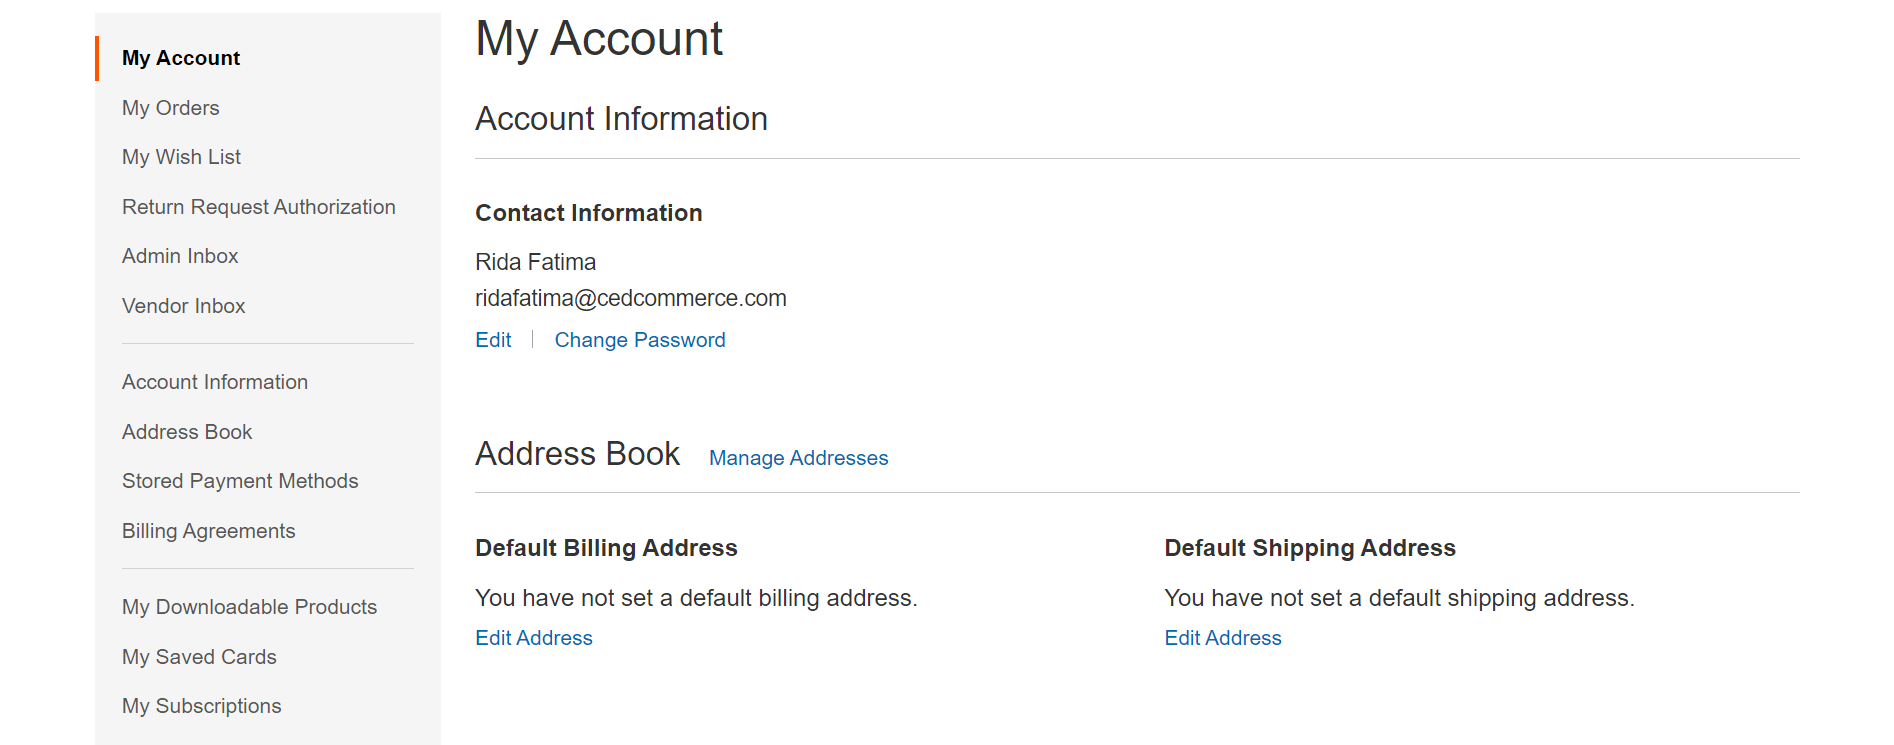Open Billing Agreements

208,531
